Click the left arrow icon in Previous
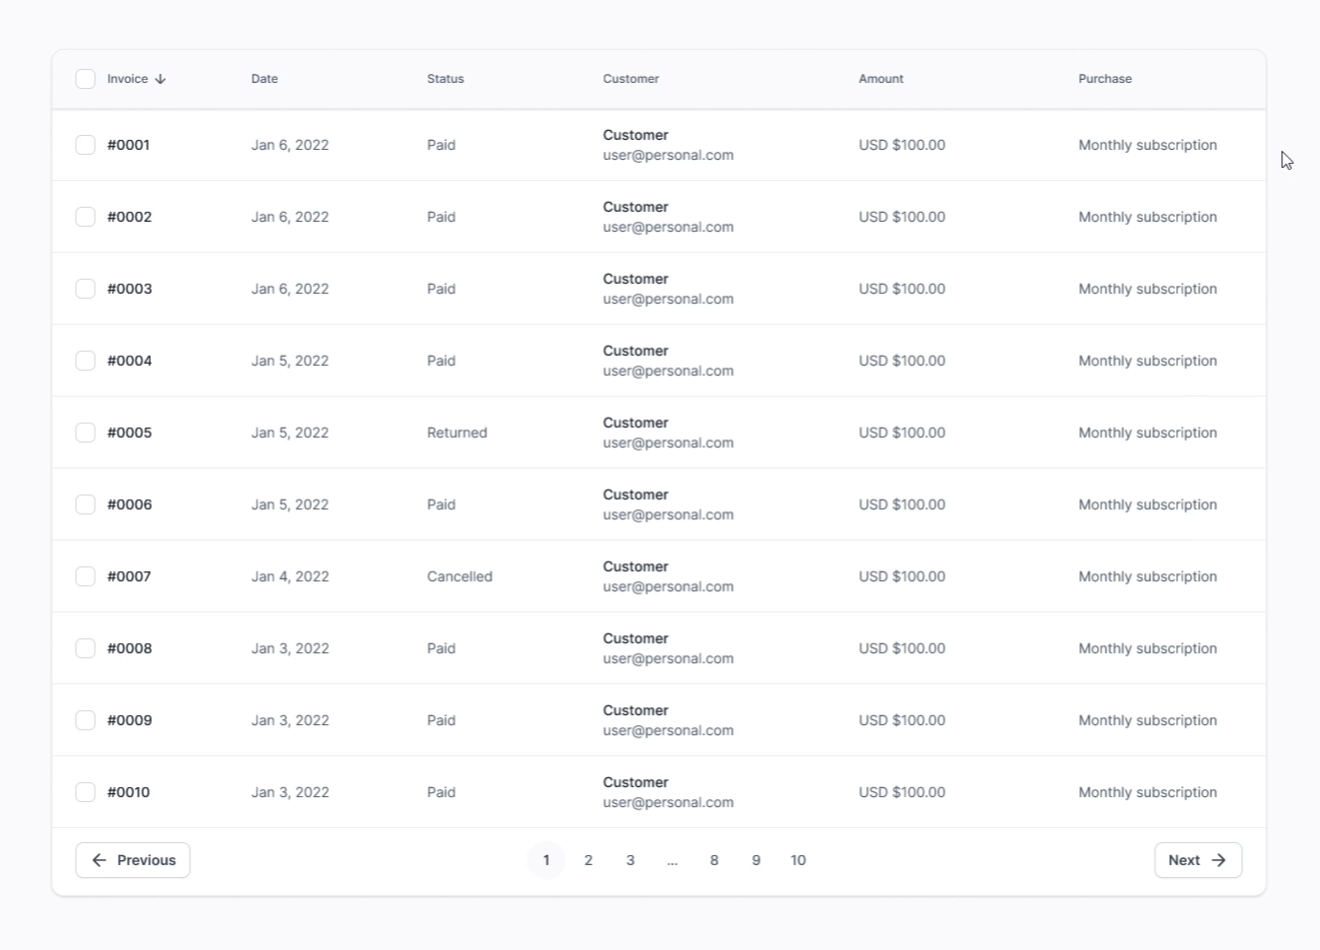Viewport: 1320px width, 950px height. pyautogui.click(x=99, y=860)
